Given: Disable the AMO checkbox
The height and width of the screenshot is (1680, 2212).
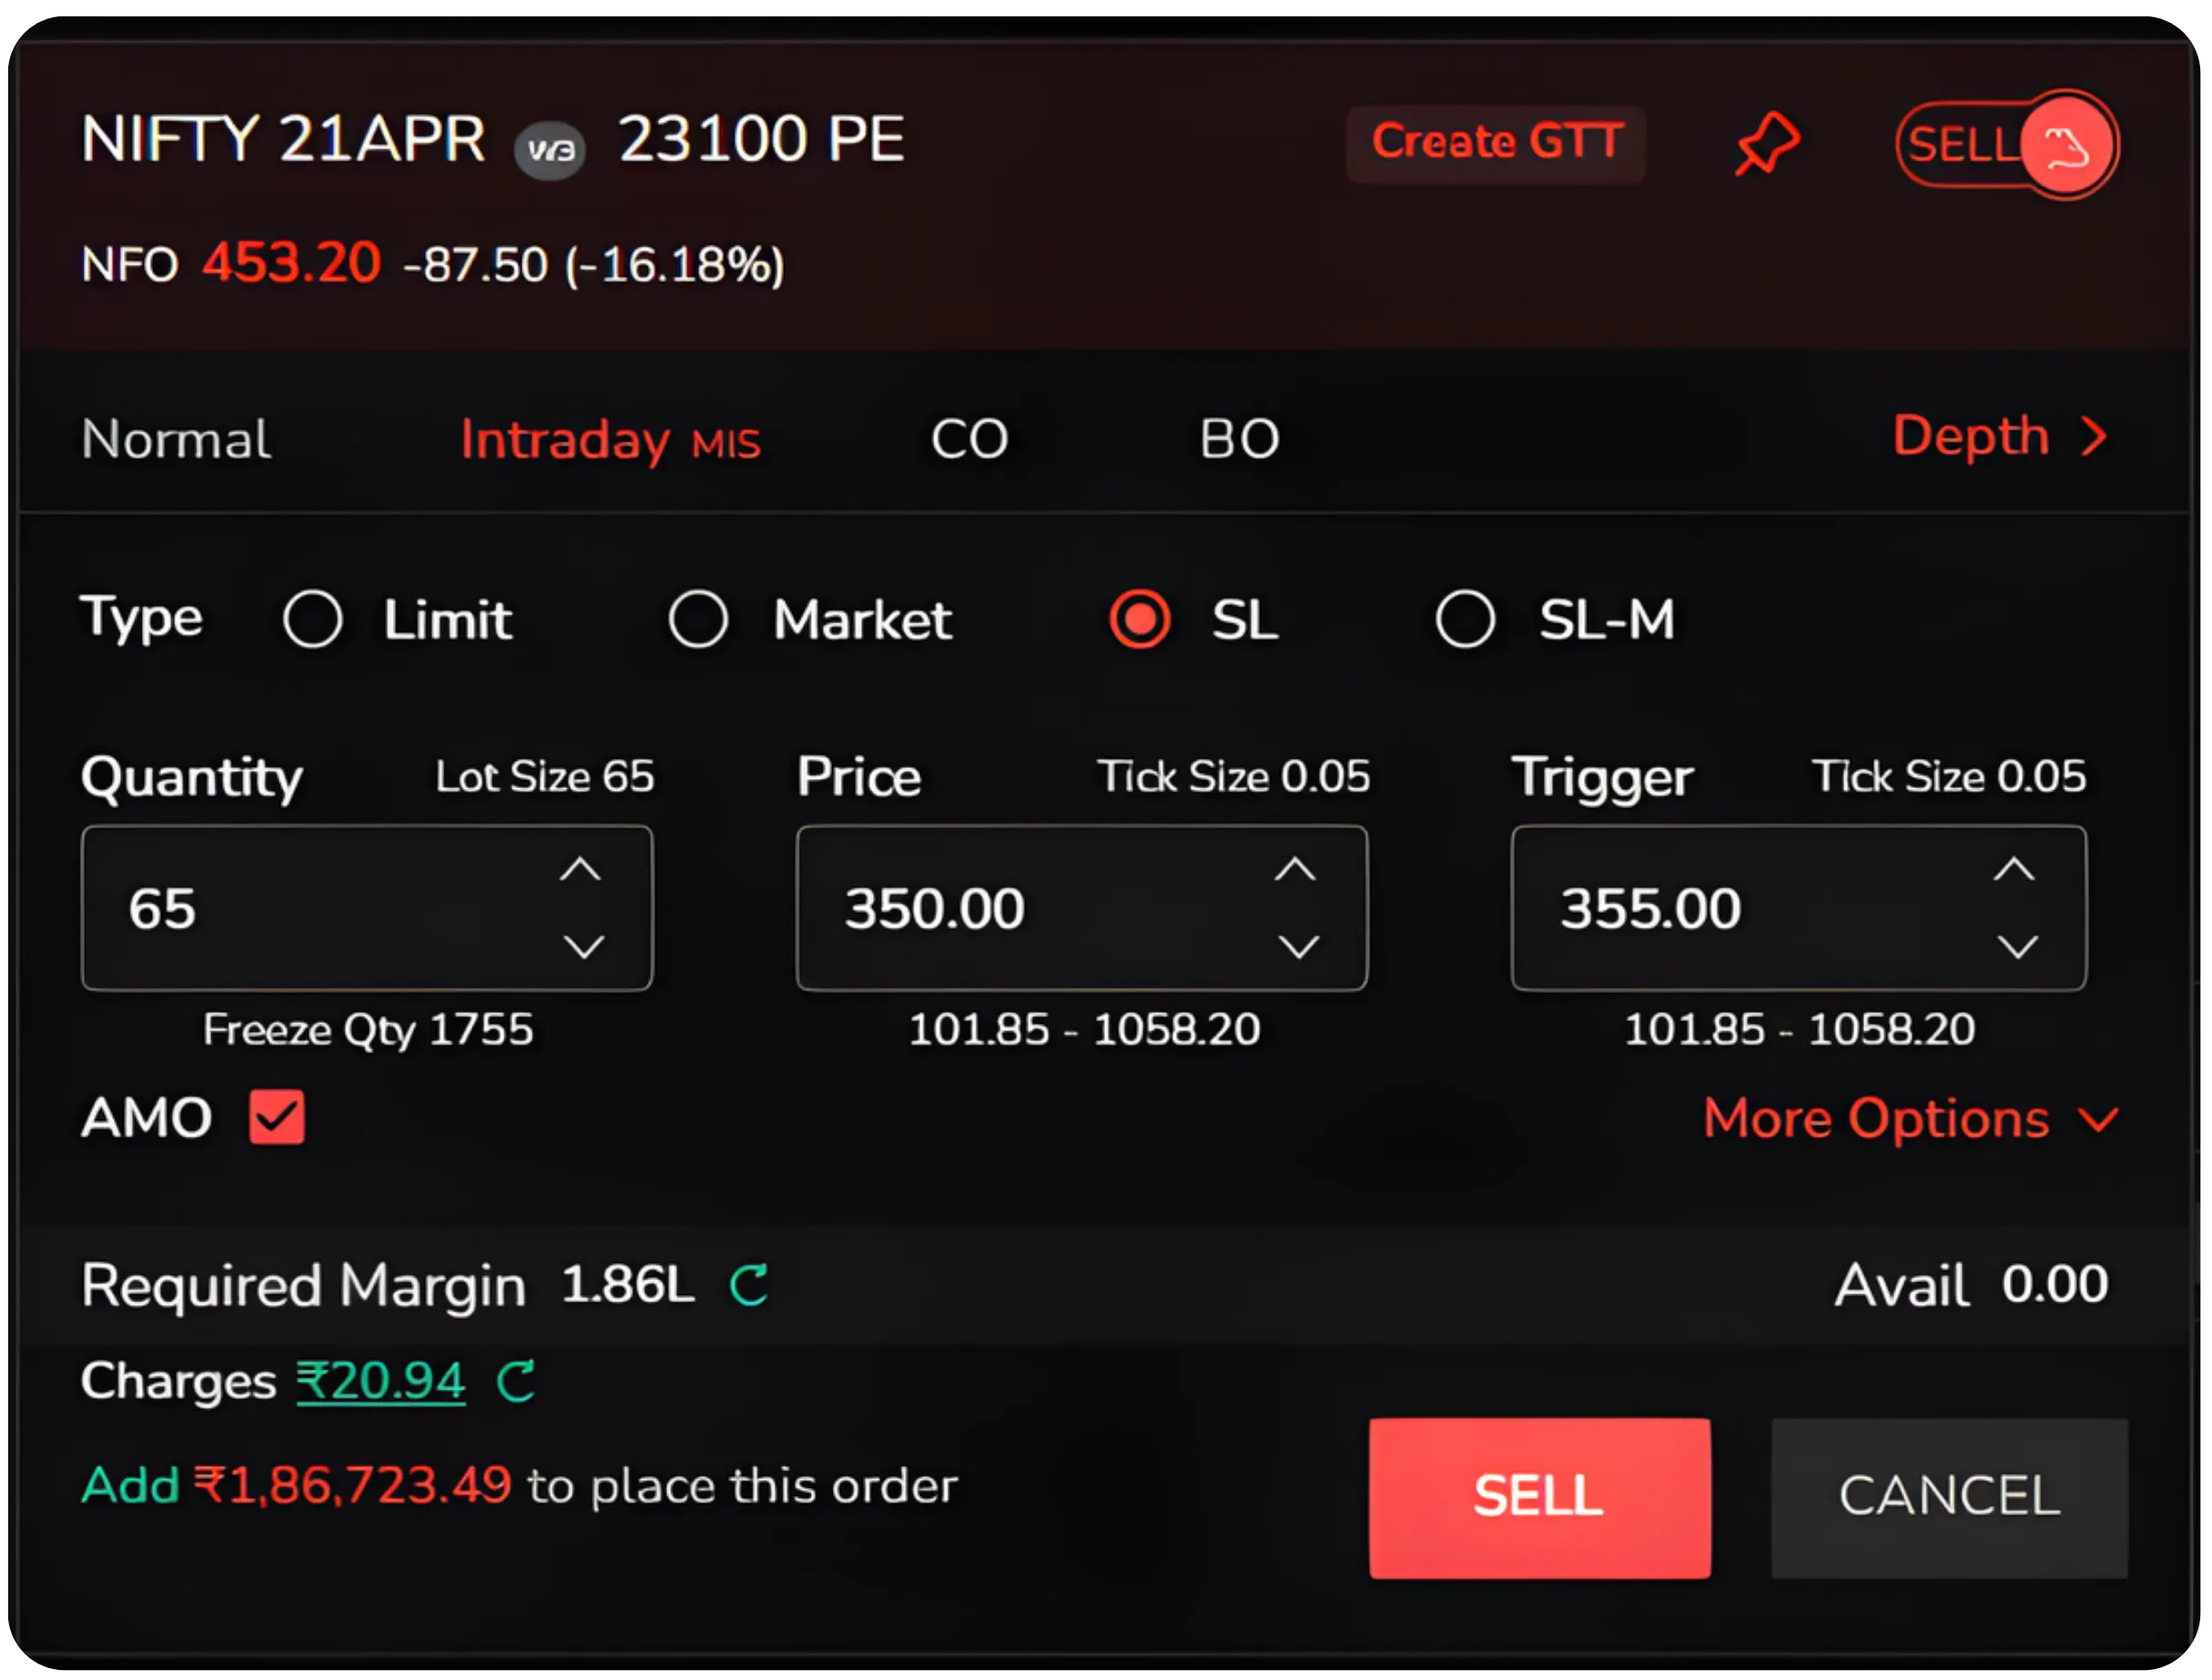Looking at the screenshot, I should tap(275, 1117).
